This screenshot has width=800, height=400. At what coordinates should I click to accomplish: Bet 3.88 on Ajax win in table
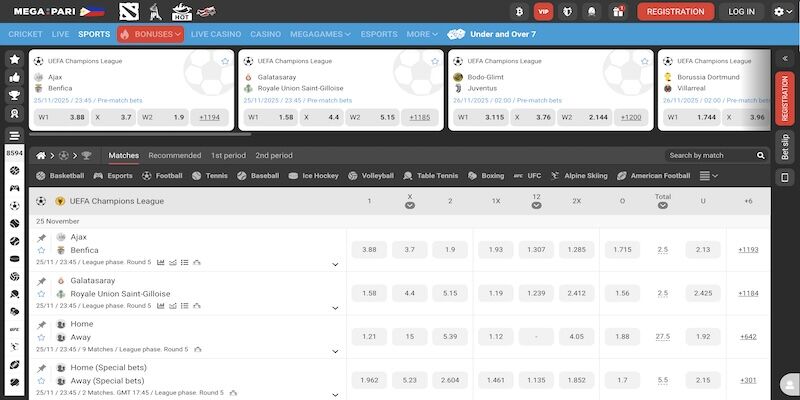point(369,249)
